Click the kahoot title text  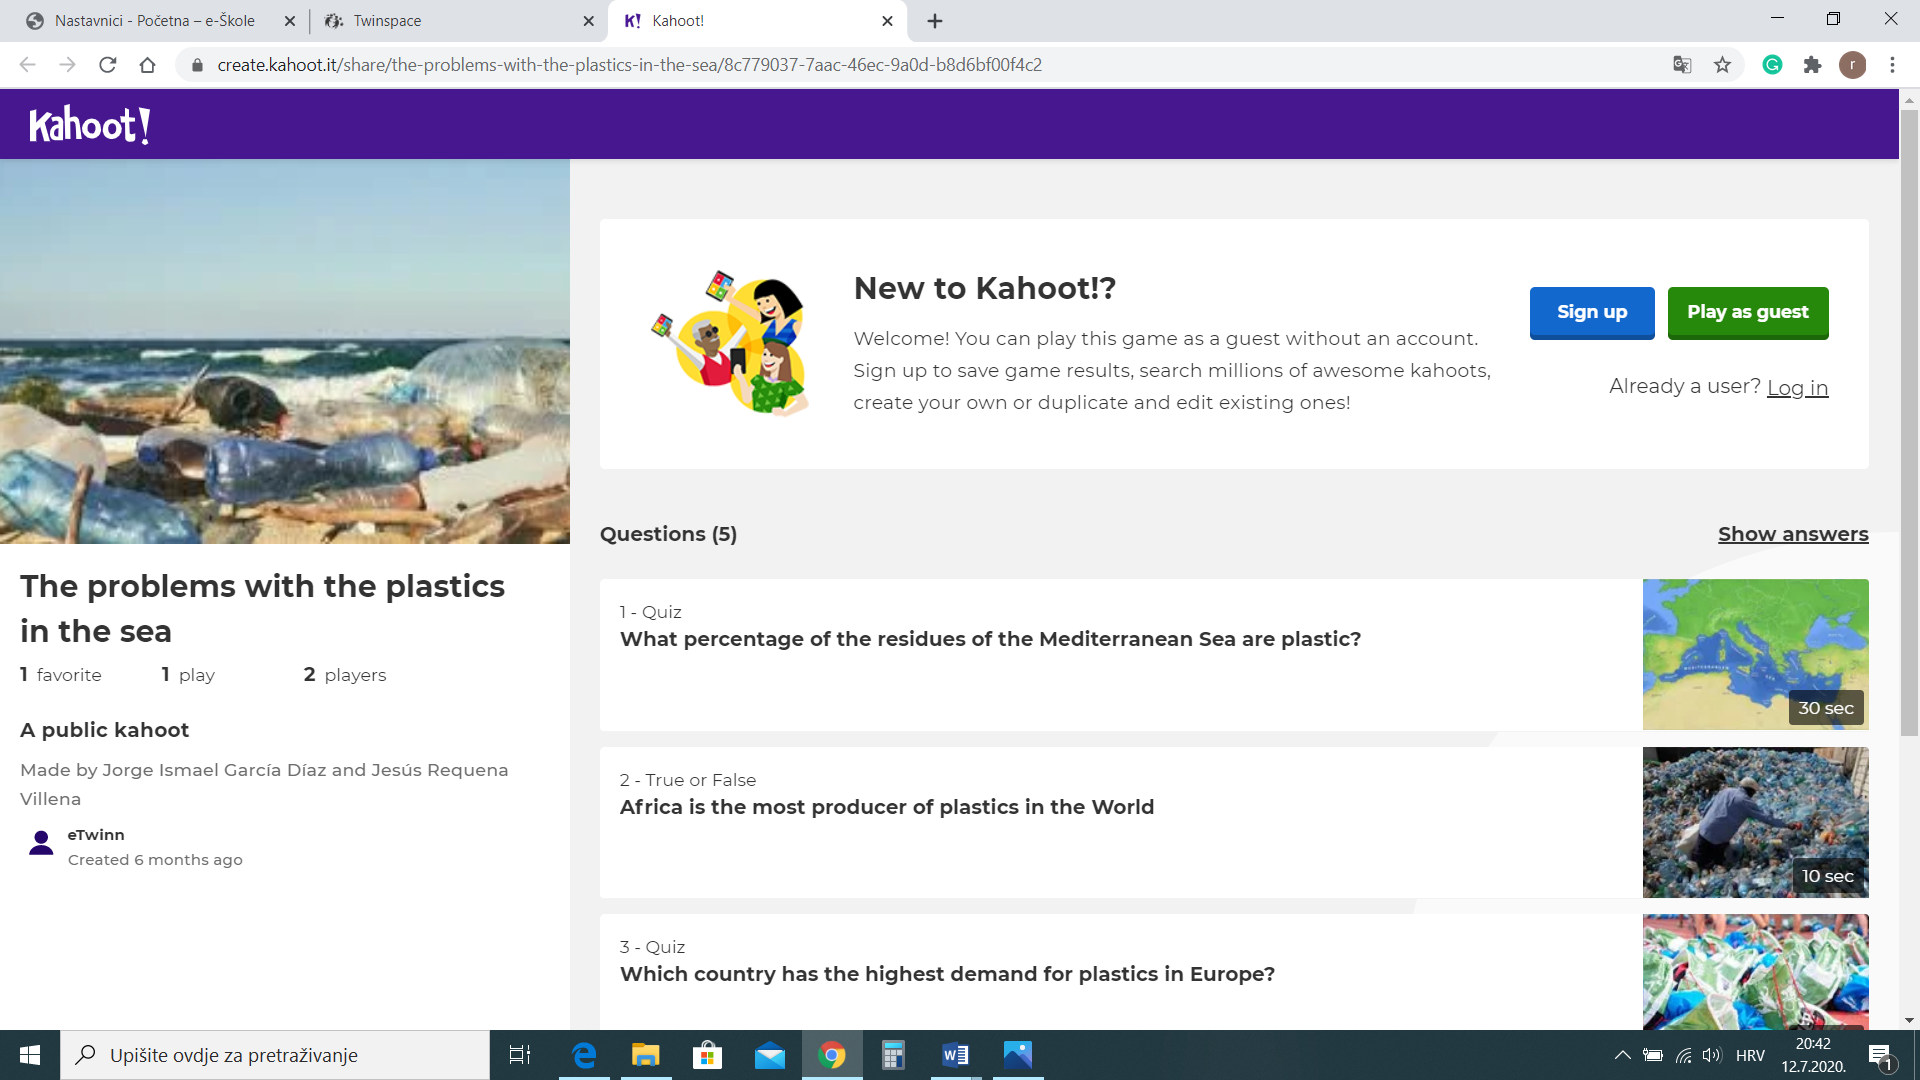click(262, 608)
